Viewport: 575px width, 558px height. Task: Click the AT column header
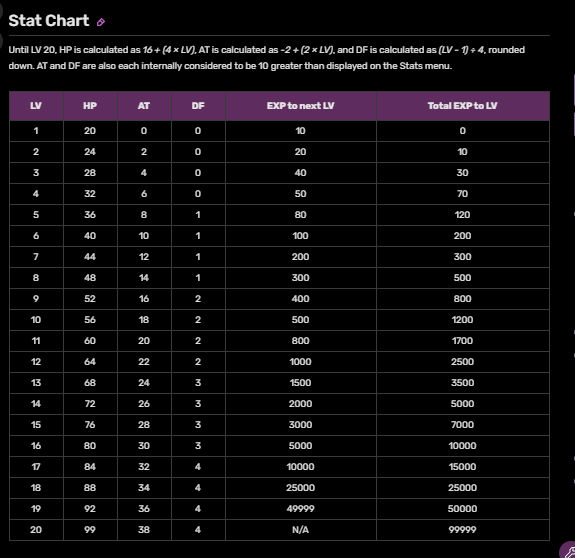click(x=144, y=106)
